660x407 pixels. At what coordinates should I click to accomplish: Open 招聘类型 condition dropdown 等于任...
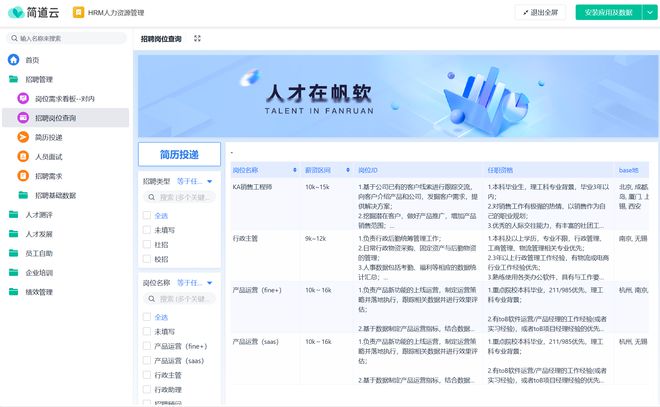[194, 181]
